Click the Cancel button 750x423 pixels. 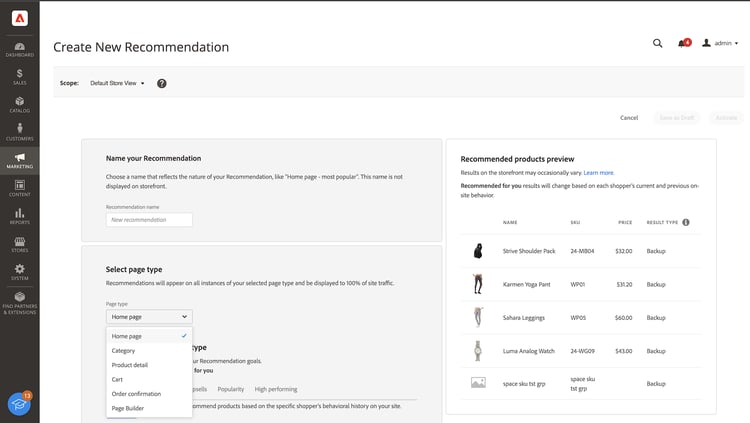click(x=629, y=118)
